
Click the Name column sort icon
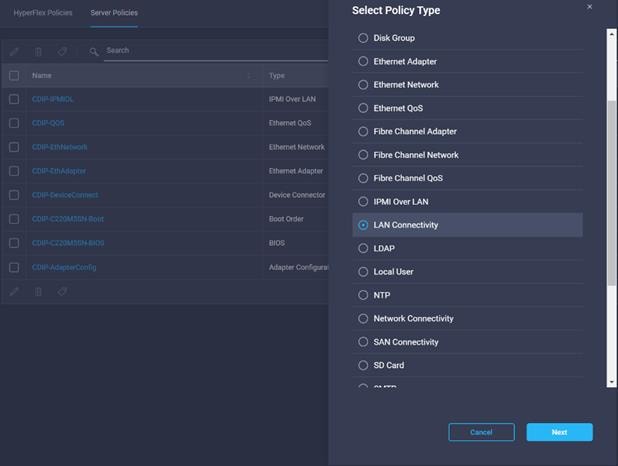[x=249, y=75]
